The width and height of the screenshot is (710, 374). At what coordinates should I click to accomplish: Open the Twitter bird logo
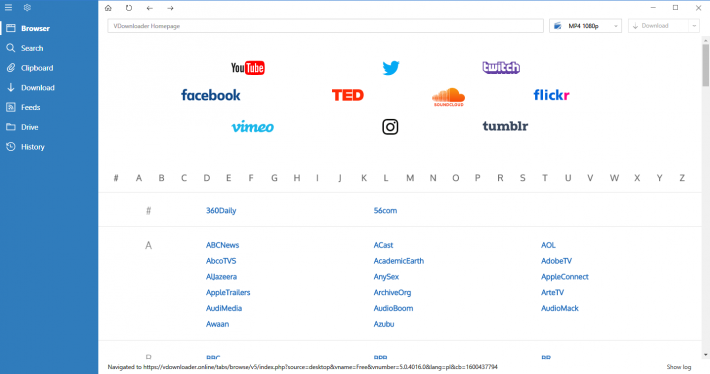[391, 68]
